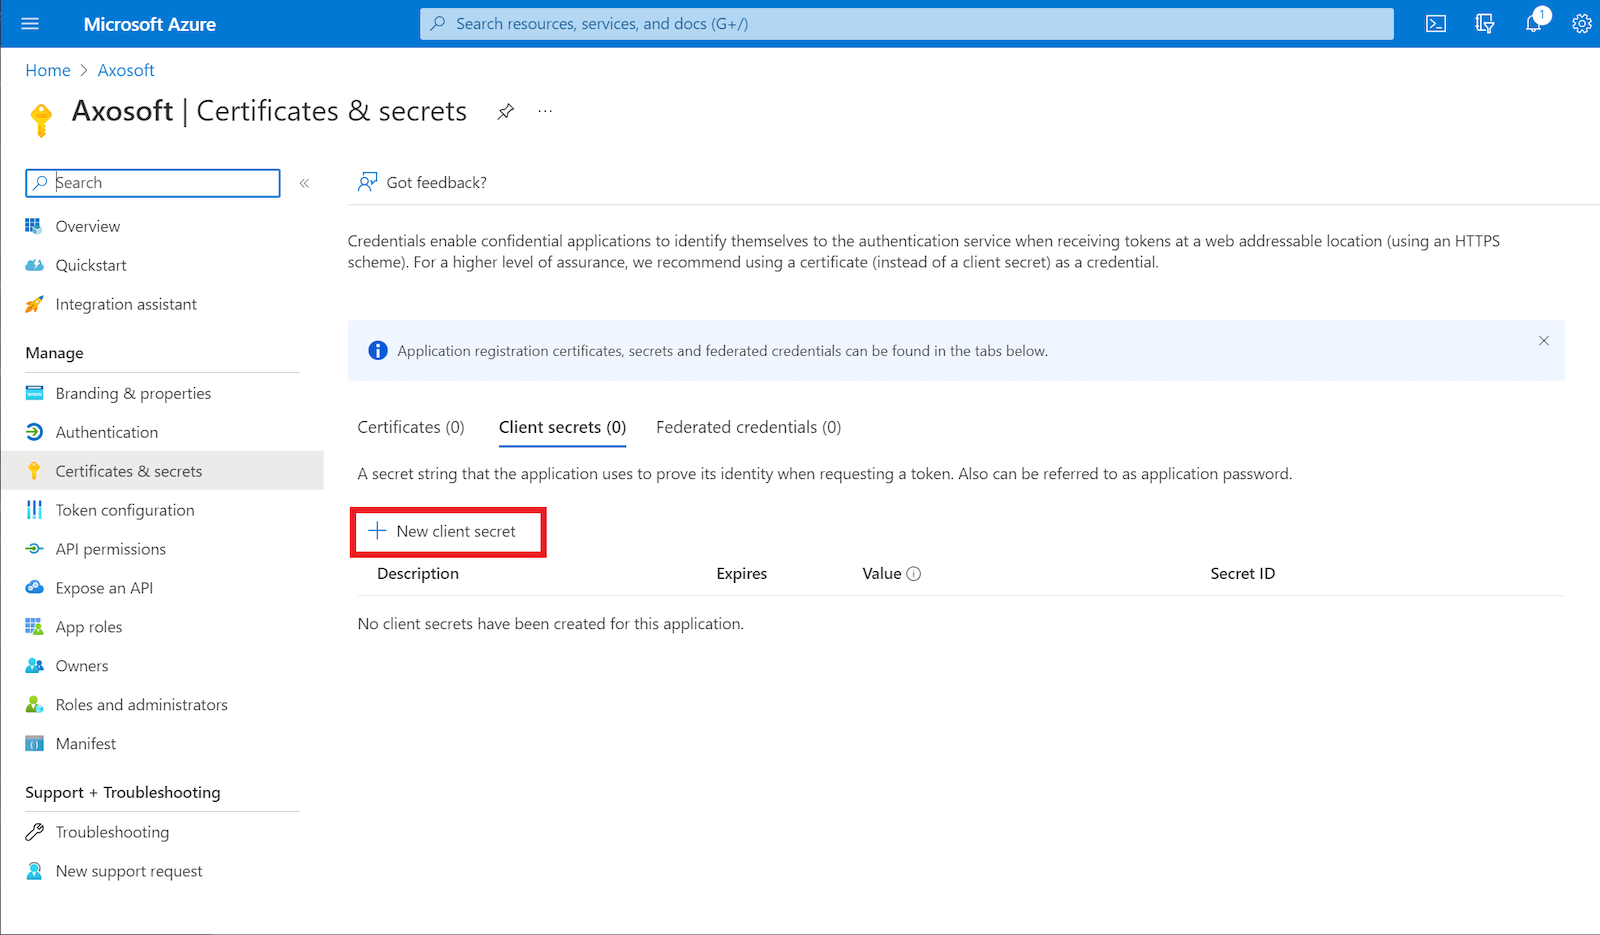Open the notifications bell
The width and height of the screenshot is (1600, 935).
(1533, 24)
